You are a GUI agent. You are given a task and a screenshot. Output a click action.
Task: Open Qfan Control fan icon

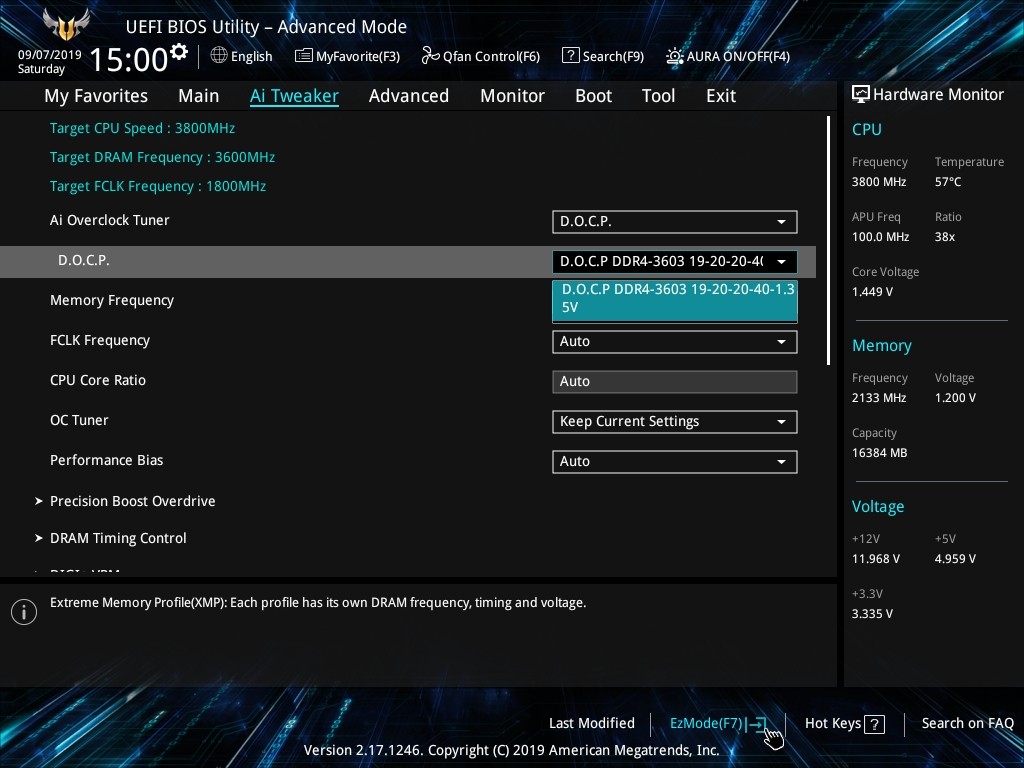pyautogui.click(x=430, y=56)
